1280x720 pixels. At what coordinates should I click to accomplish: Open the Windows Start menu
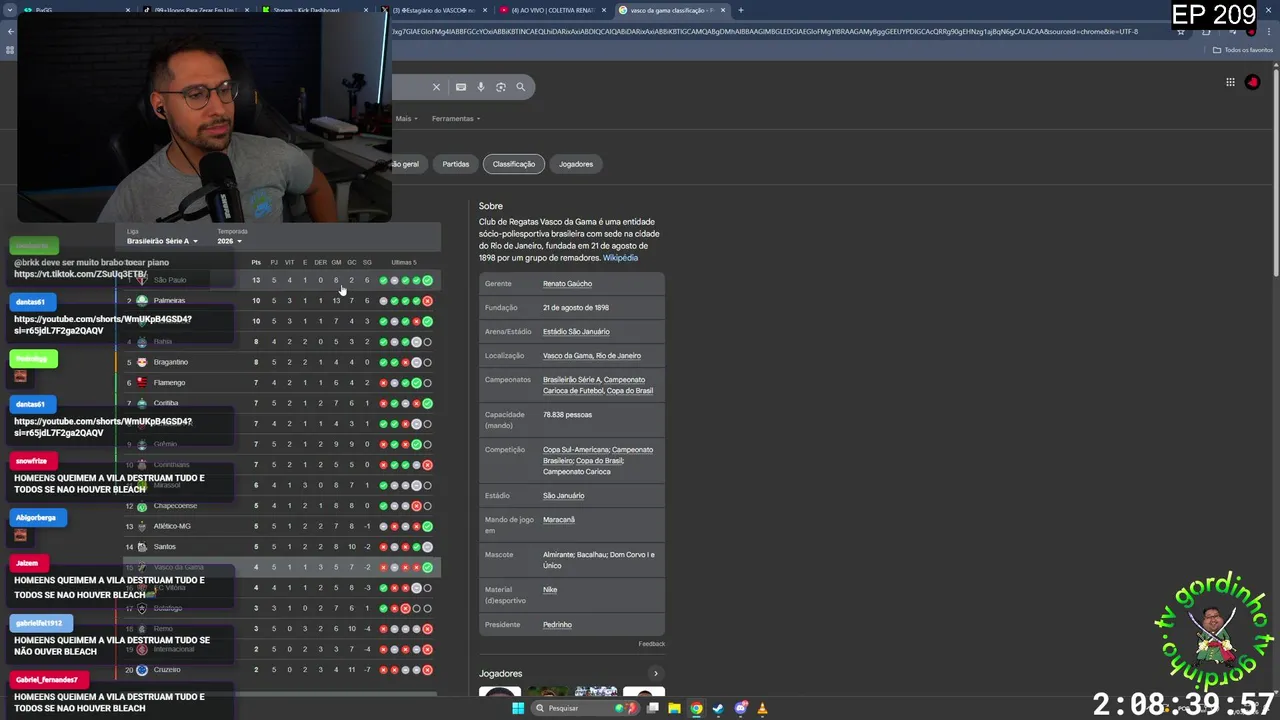click(518, 708)
